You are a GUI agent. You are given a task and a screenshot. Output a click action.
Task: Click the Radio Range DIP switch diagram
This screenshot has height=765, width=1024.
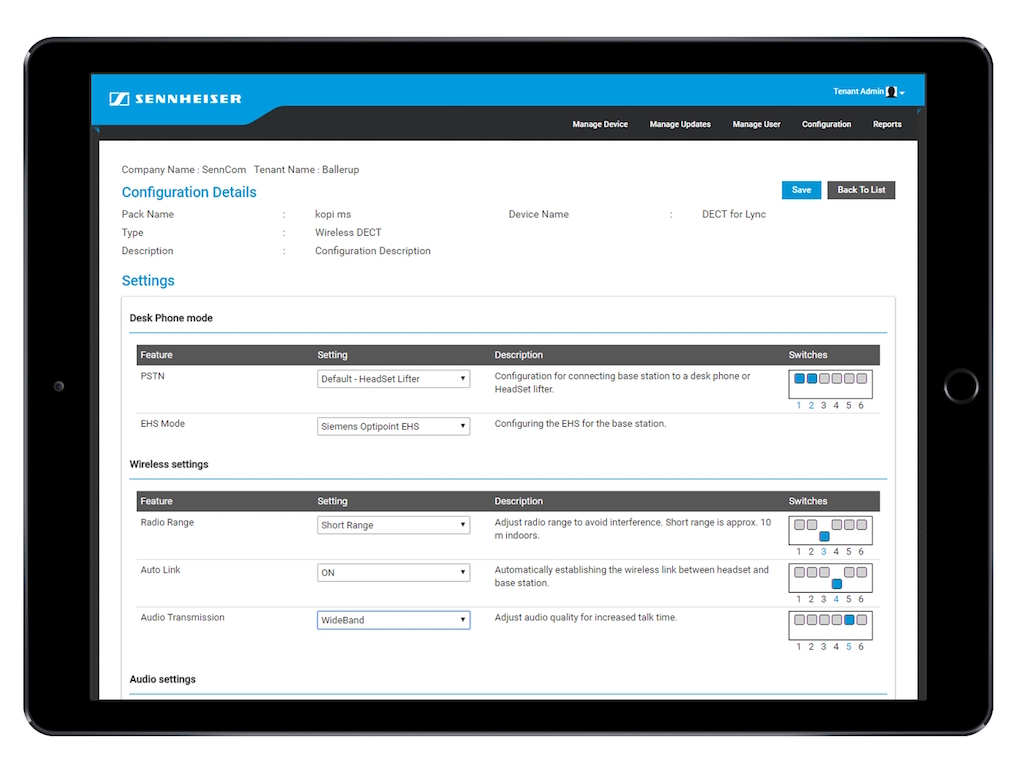(830, 531)
